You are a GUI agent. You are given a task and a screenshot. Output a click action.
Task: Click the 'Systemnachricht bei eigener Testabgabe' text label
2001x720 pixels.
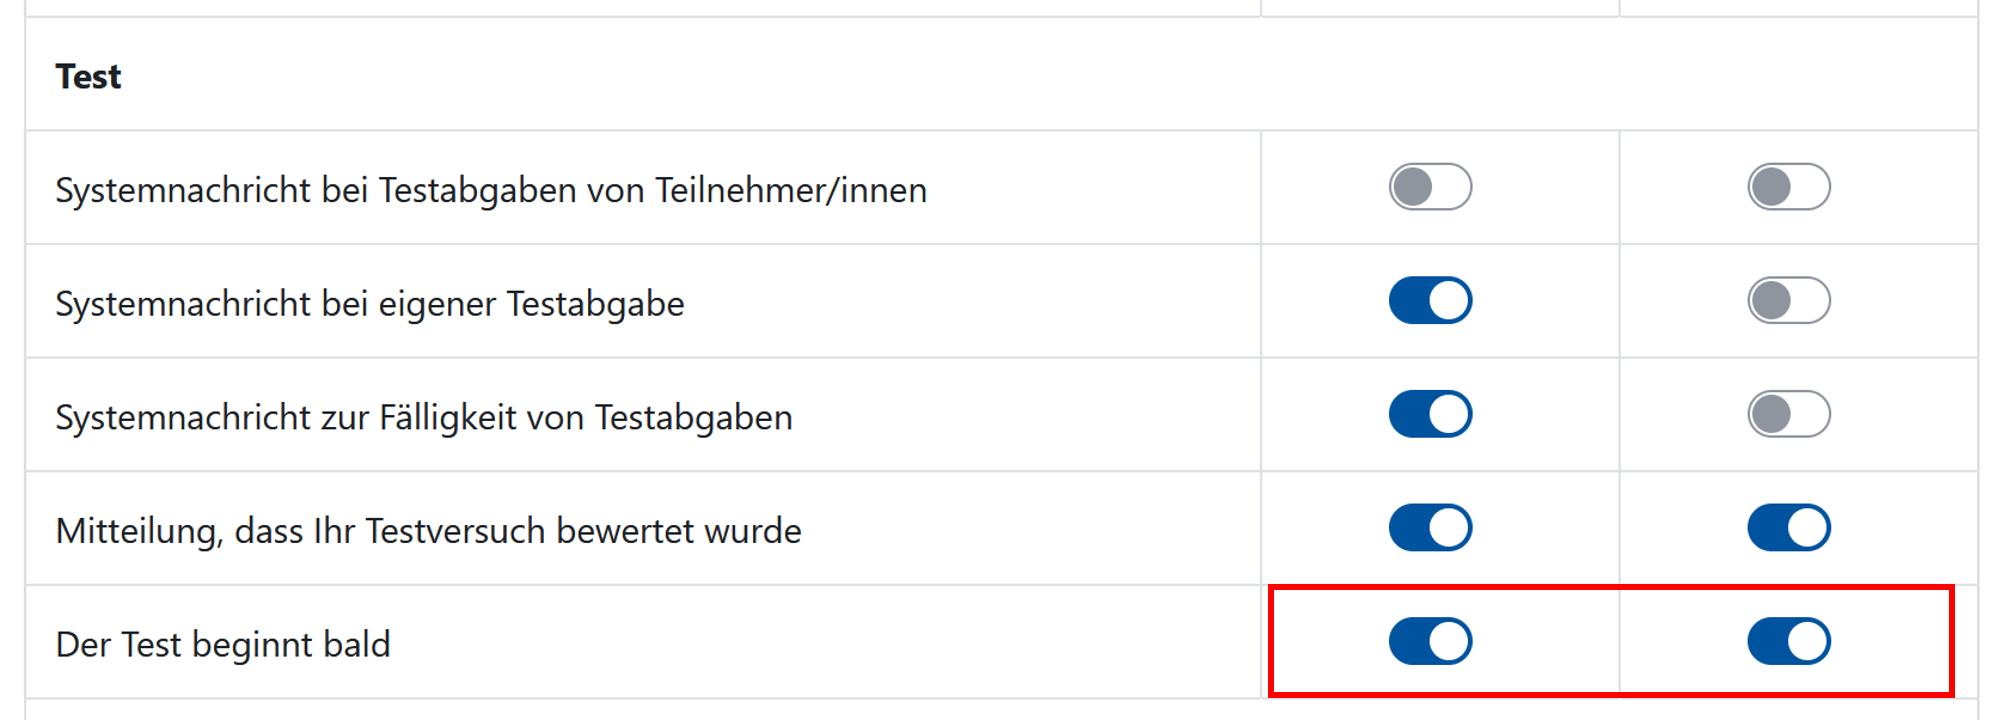click(x=370, y=303)
